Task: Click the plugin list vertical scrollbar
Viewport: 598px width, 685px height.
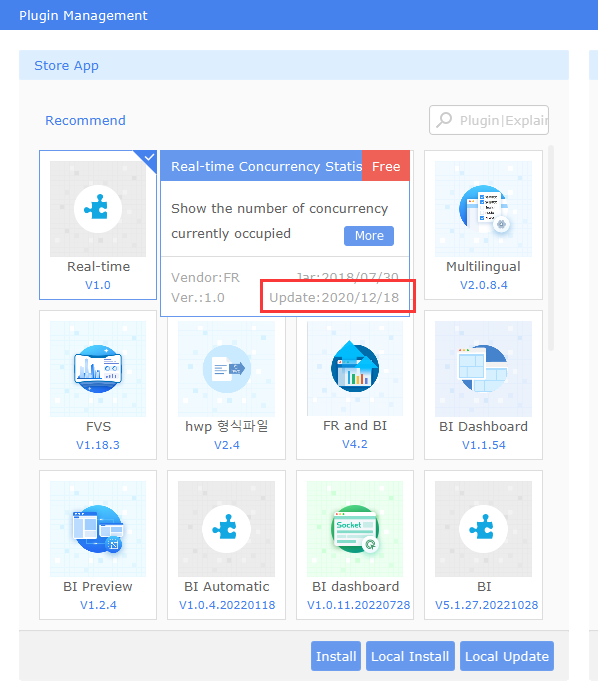Action: click(551, 248)
